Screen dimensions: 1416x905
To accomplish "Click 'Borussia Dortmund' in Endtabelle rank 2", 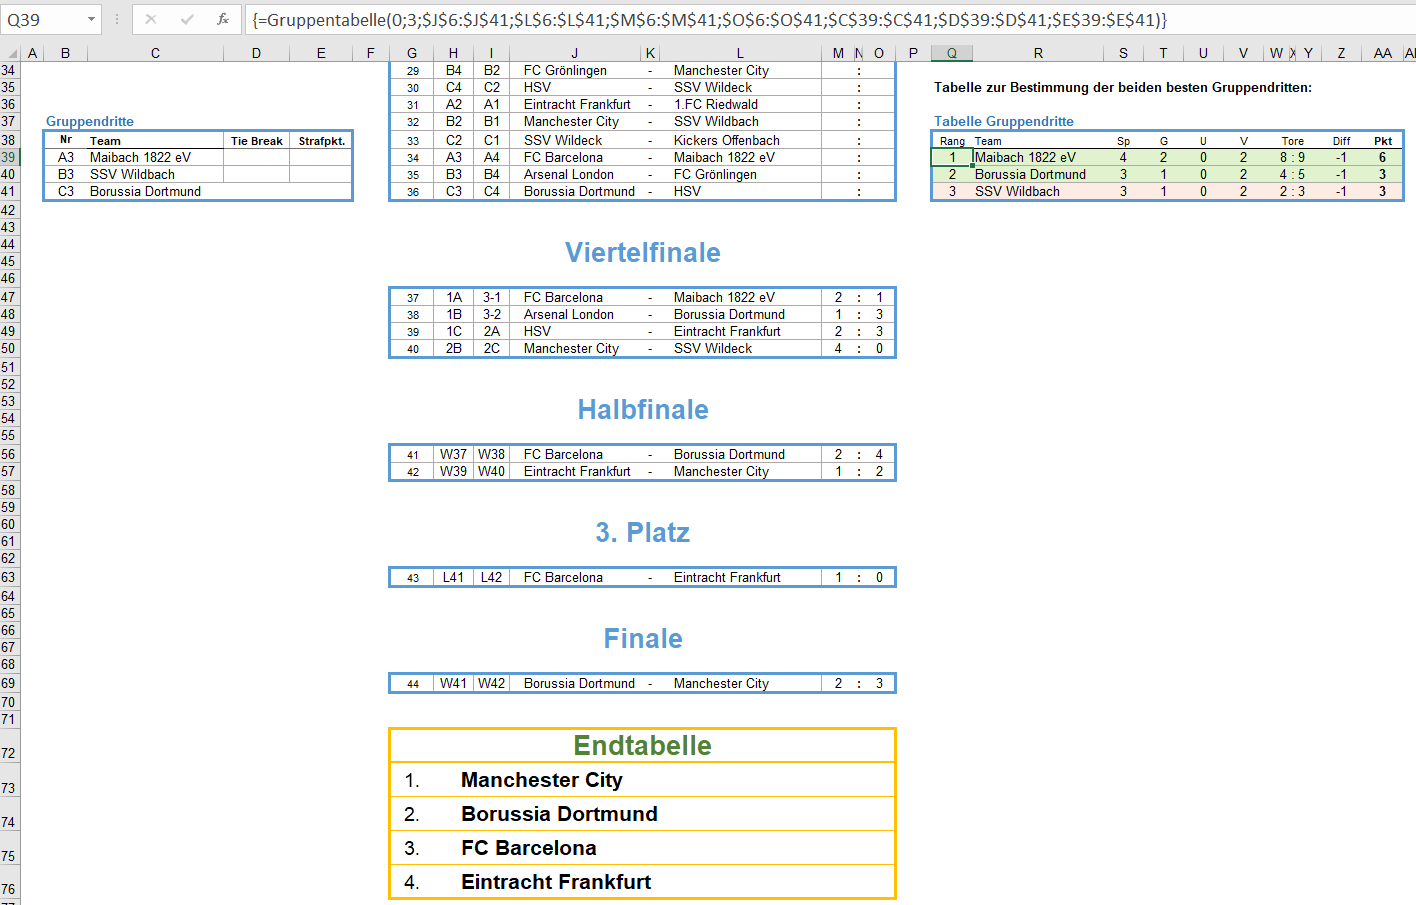I will 559,814.
